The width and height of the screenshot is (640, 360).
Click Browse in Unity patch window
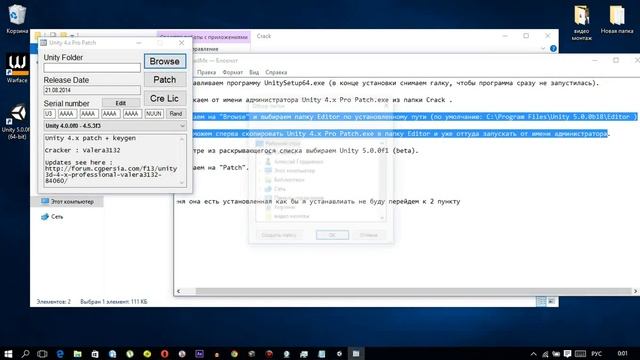tap(164, 61)
